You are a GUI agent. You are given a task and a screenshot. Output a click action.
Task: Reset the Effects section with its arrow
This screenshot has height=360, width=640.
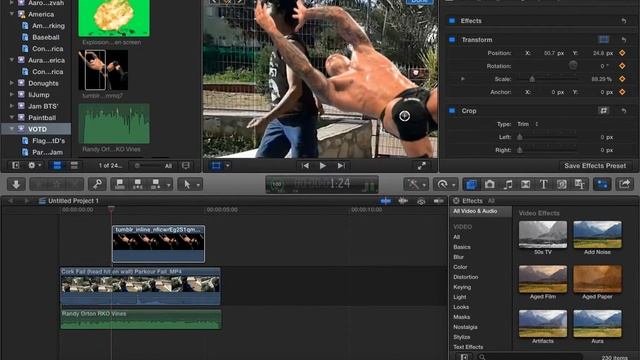(624, 21)
